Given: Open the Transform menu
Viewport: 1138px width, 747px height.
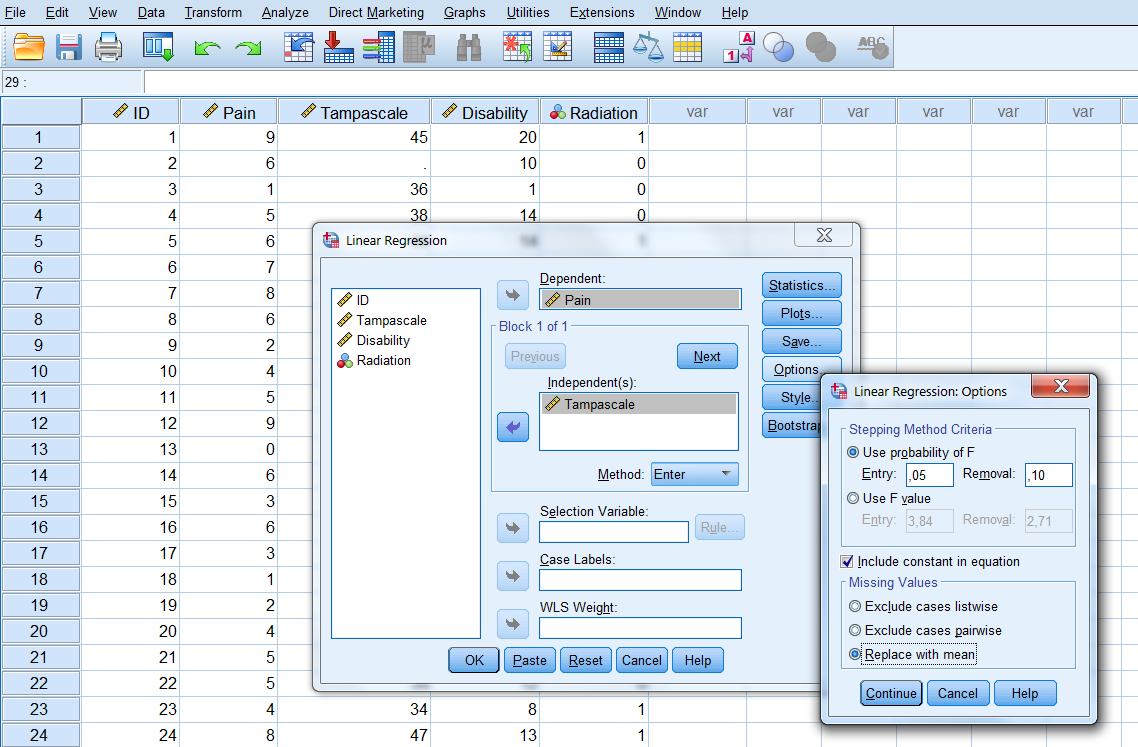Looking at the screenshot, I should tap(213, 13).
